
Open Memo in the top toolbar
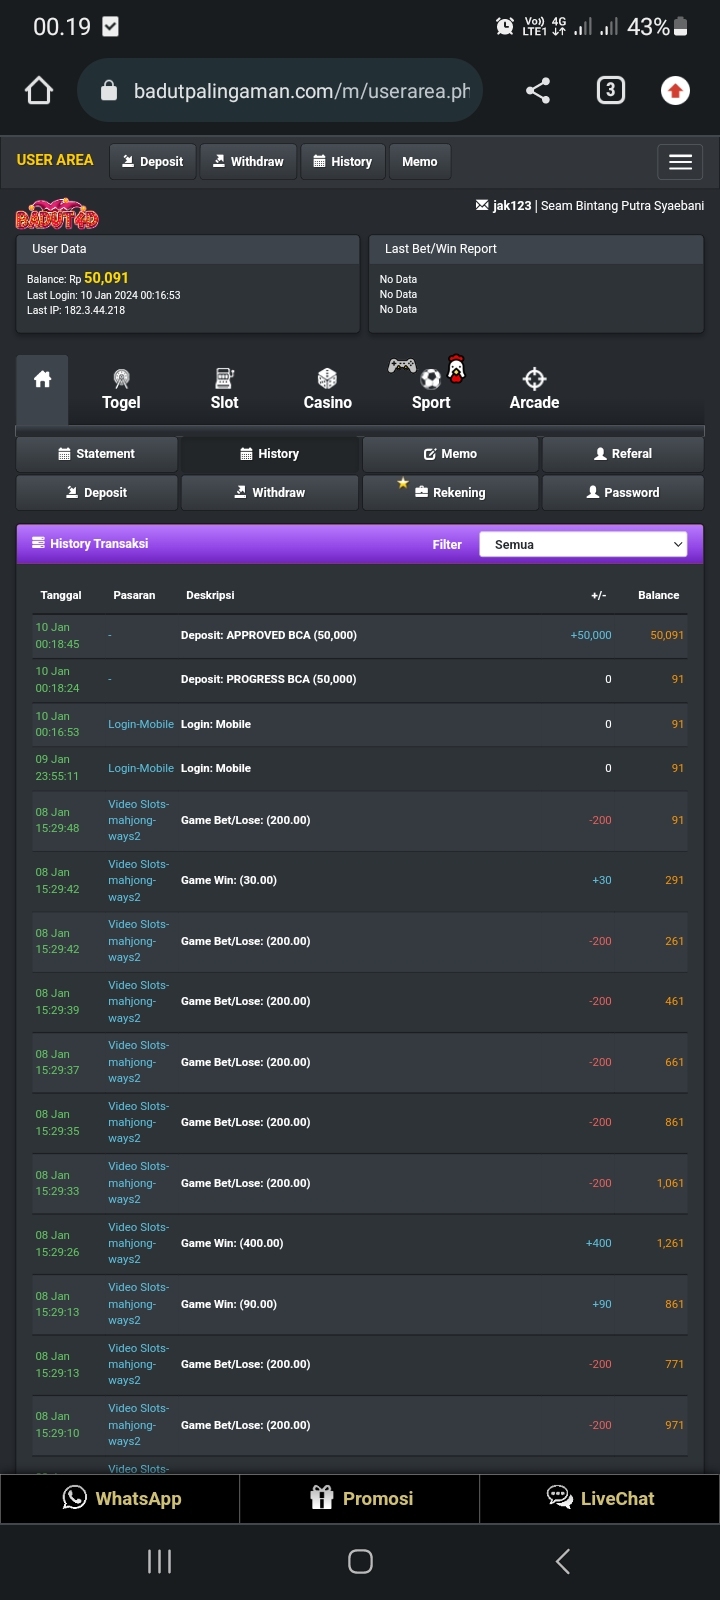point(420,161)
